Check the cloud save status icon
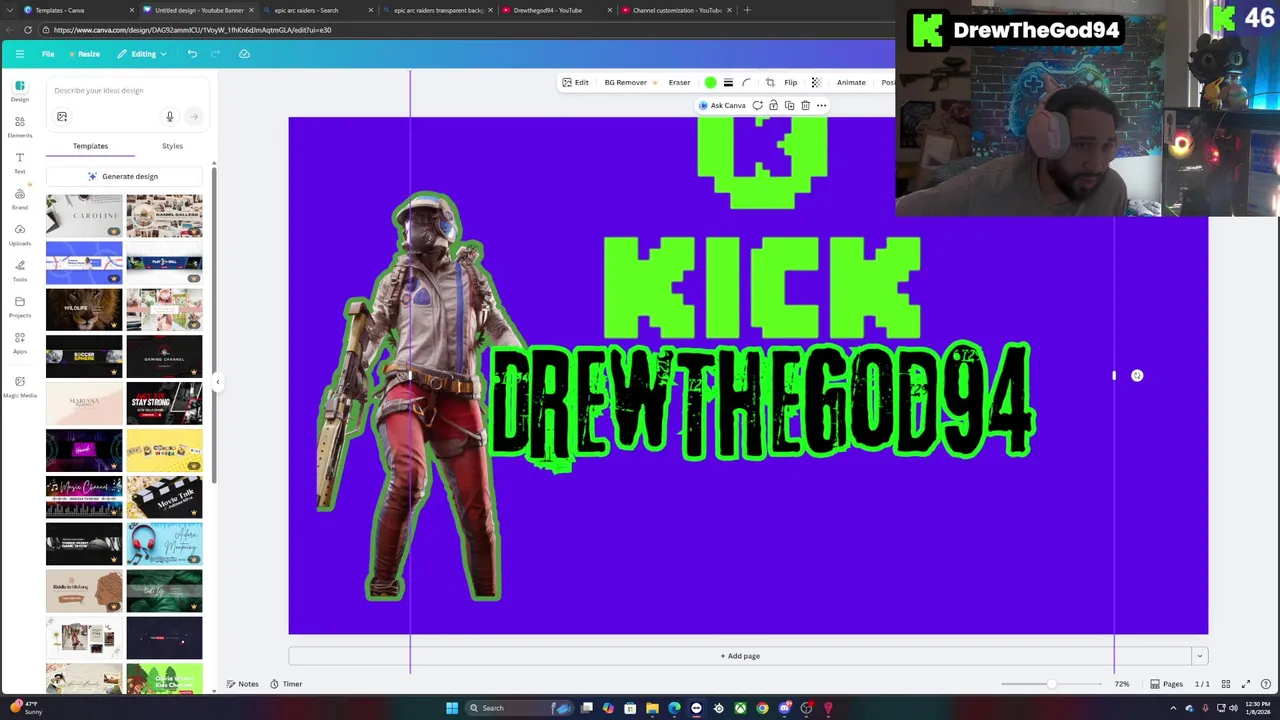This screenshot has height=720, width=1280. tap(244, 54)
